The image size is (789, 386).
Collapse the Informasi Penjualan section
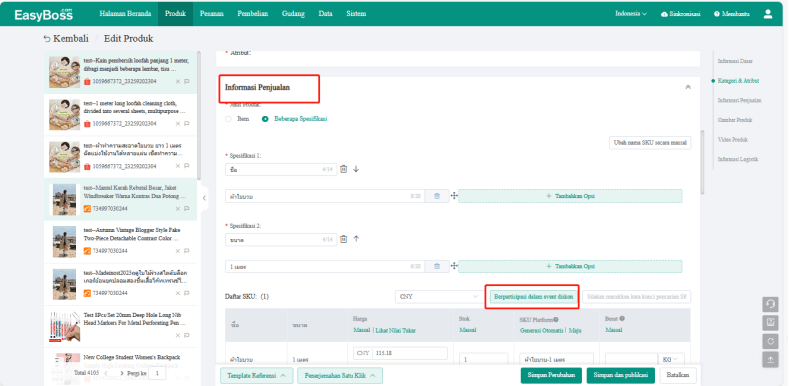[688, 87]
